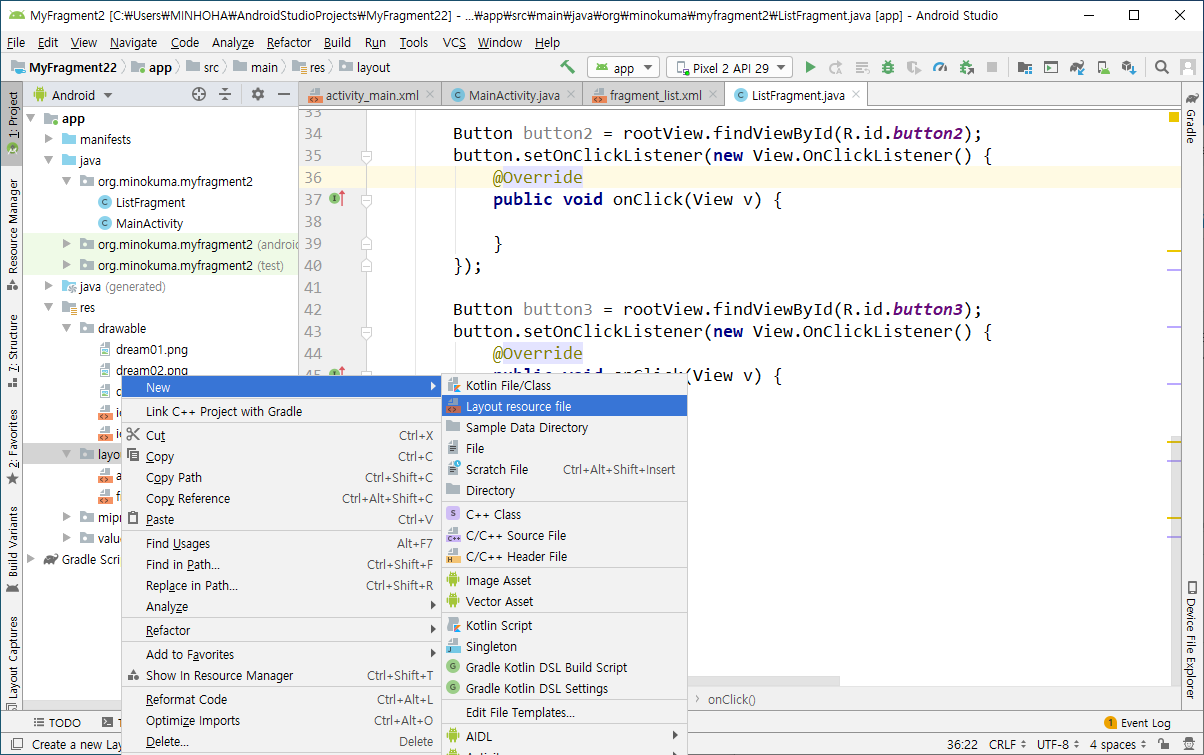Open the SDK Manager icon
The height and width of the screenshot is (755, 1204).
click(x=1129, y=68)
